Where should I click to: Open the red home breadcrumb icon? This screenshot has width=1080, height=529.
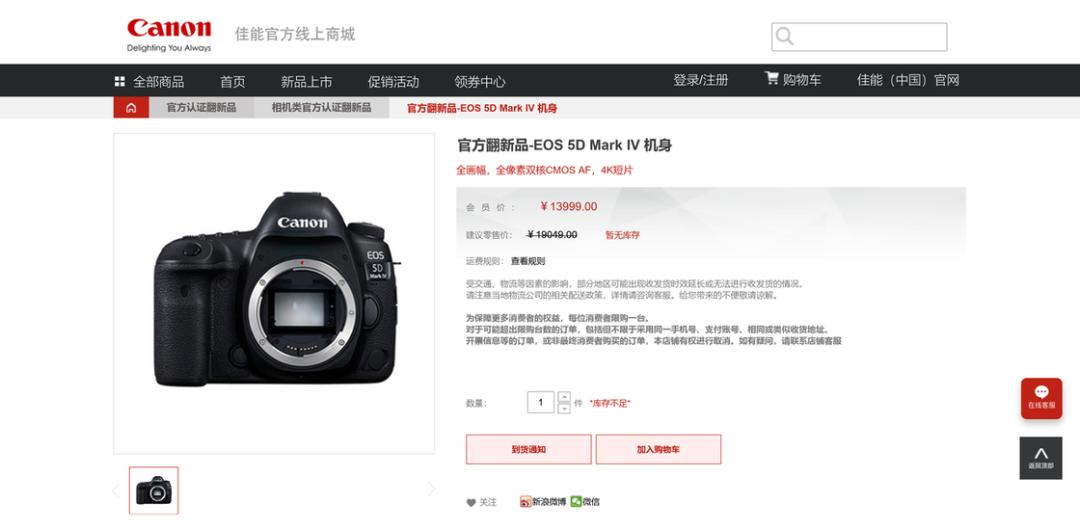[x=131, y=107]
